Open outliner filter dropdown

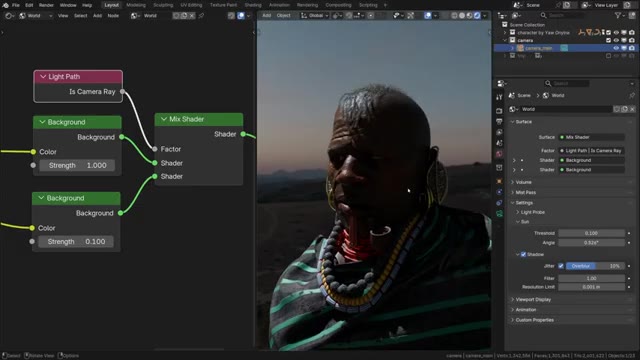pyautogui.click(x=620, y=15)
